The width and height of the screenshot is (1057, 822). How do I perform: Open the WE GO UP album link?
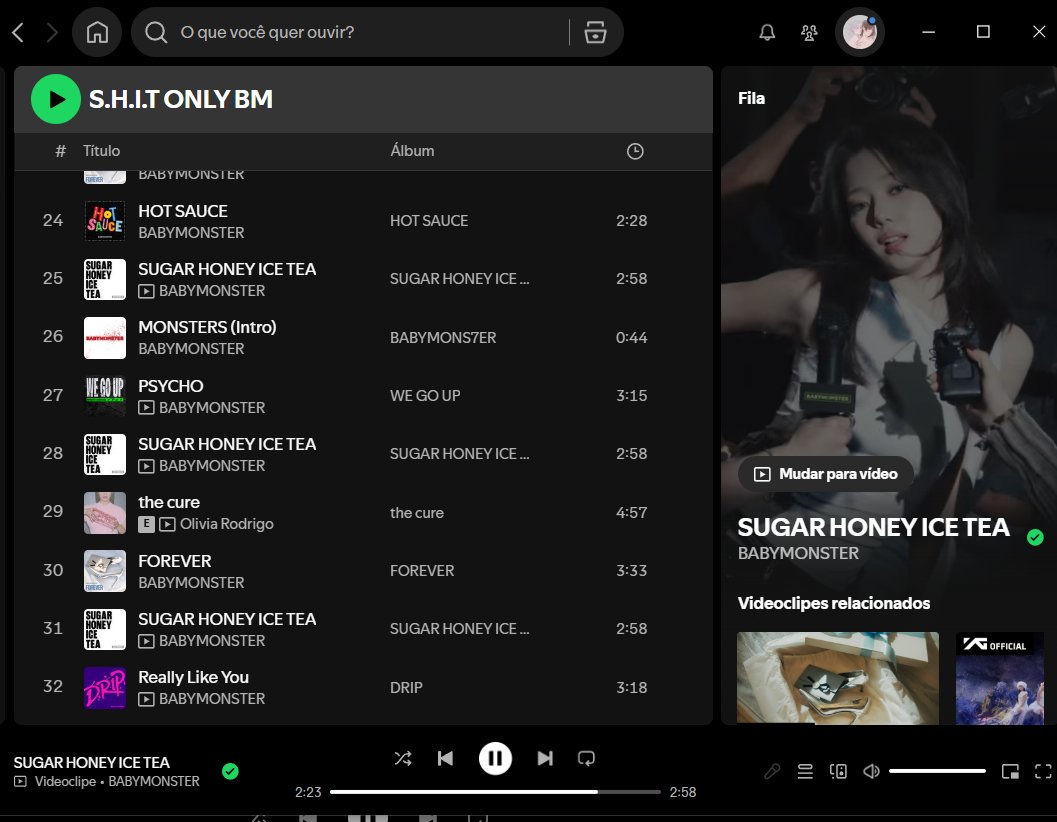(425, 396)
